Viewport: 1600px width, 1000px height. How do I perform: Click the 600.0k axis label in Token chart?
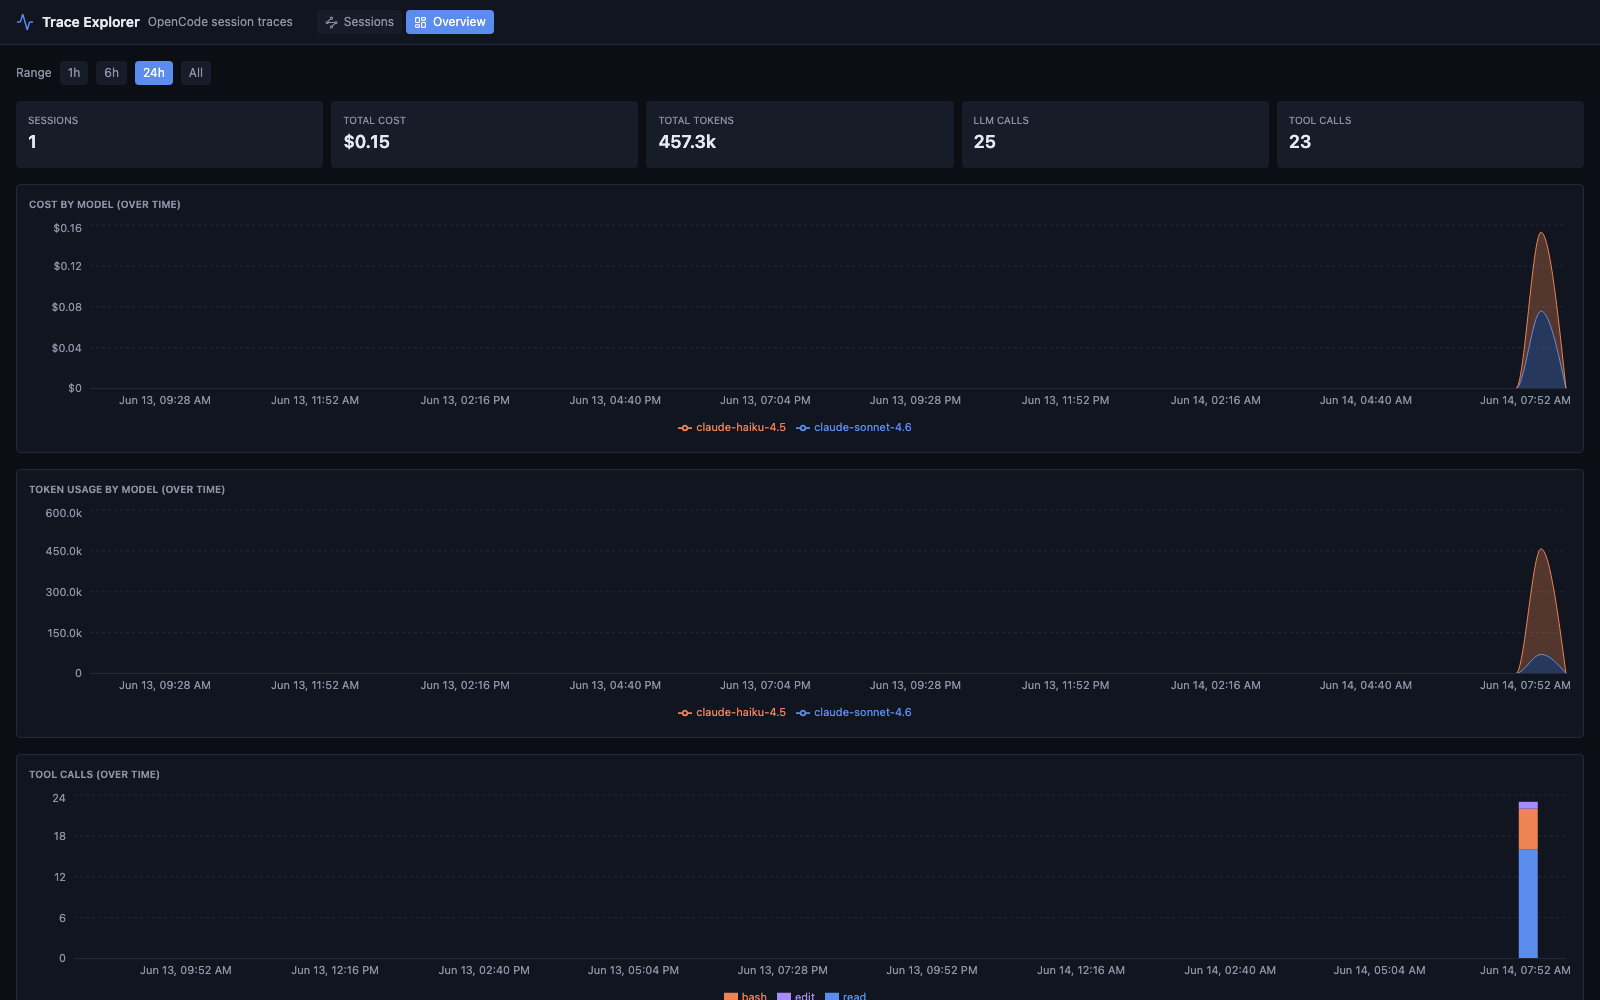point(64,513)
